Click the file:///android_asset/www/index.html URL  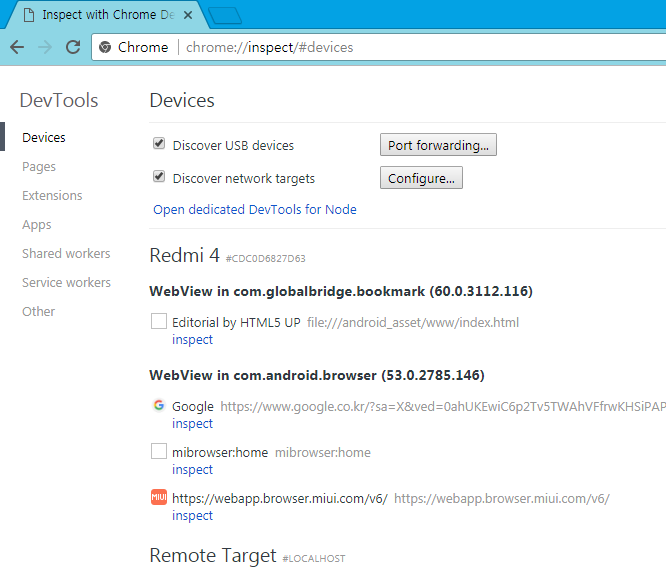tap(413, 322)
